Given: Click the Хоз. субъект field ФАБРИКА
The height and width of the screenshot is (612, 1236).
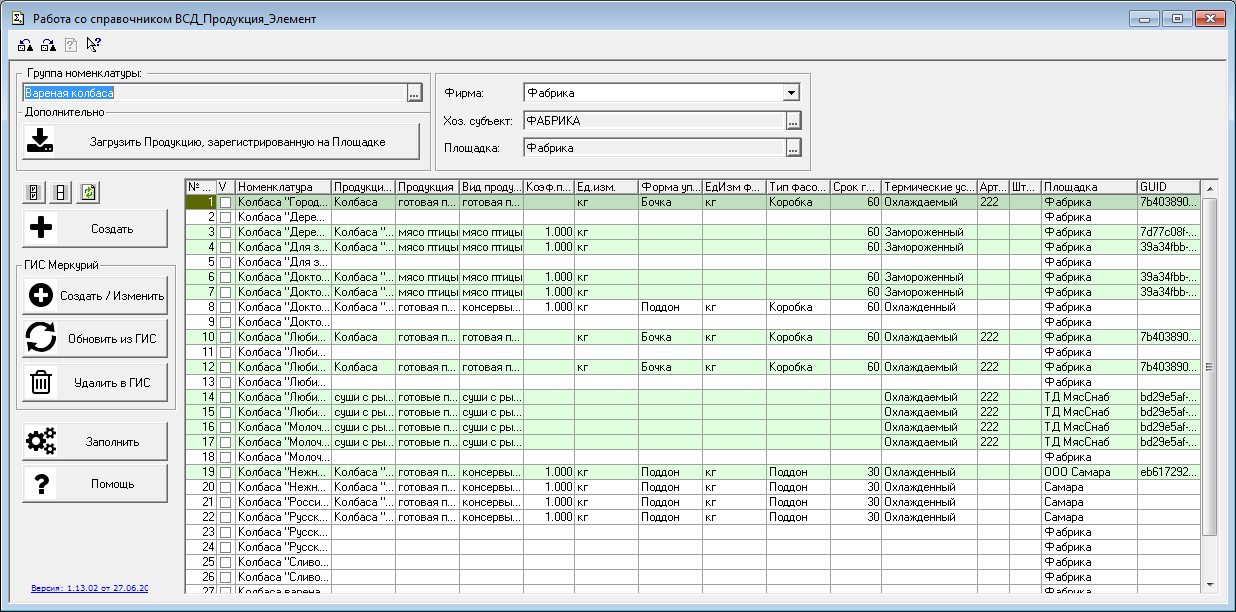Looking at the screenshot, I should 653,121.
